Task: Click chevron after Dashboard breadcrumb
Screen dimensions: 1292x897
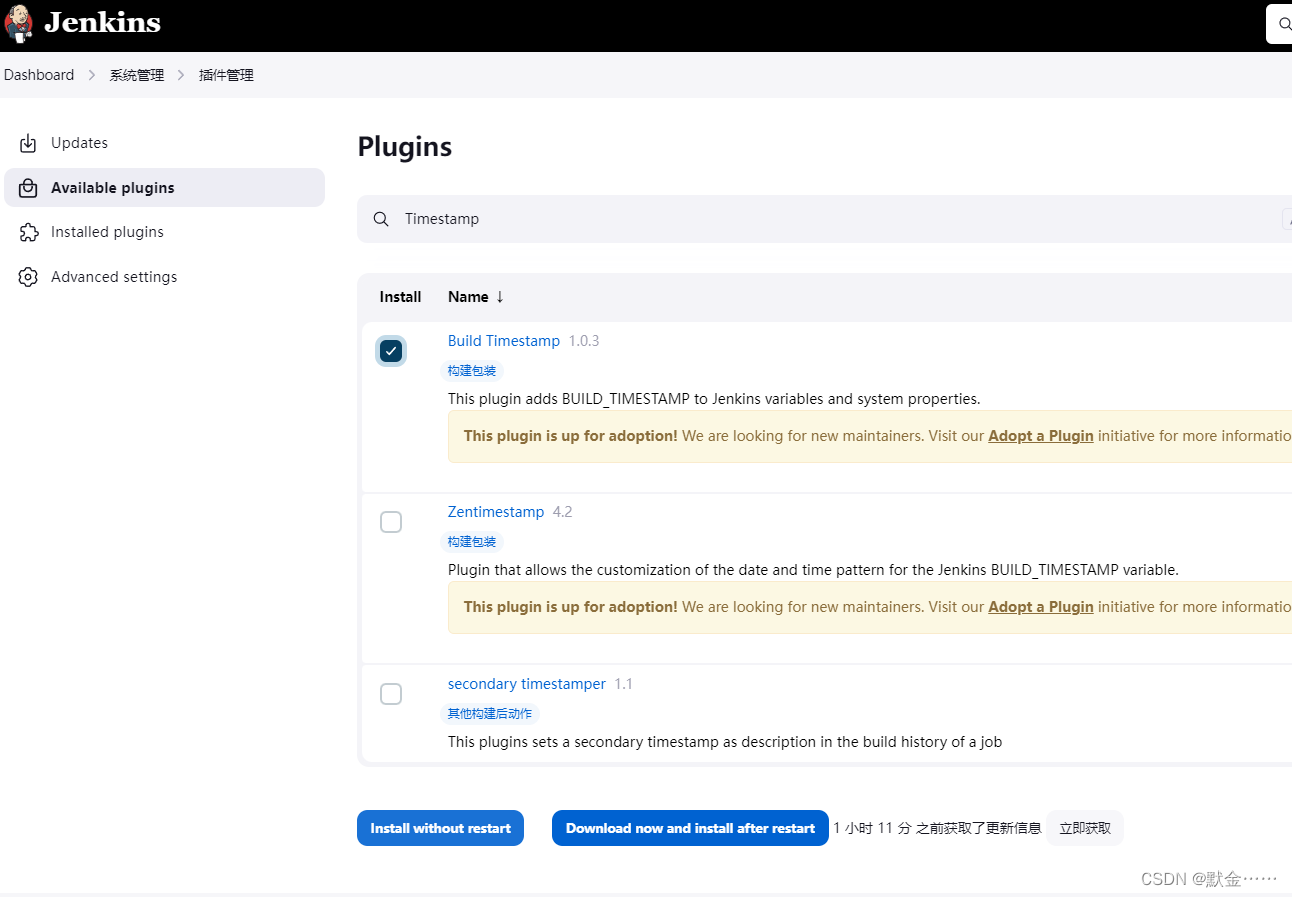Action: tap(92, 75)
